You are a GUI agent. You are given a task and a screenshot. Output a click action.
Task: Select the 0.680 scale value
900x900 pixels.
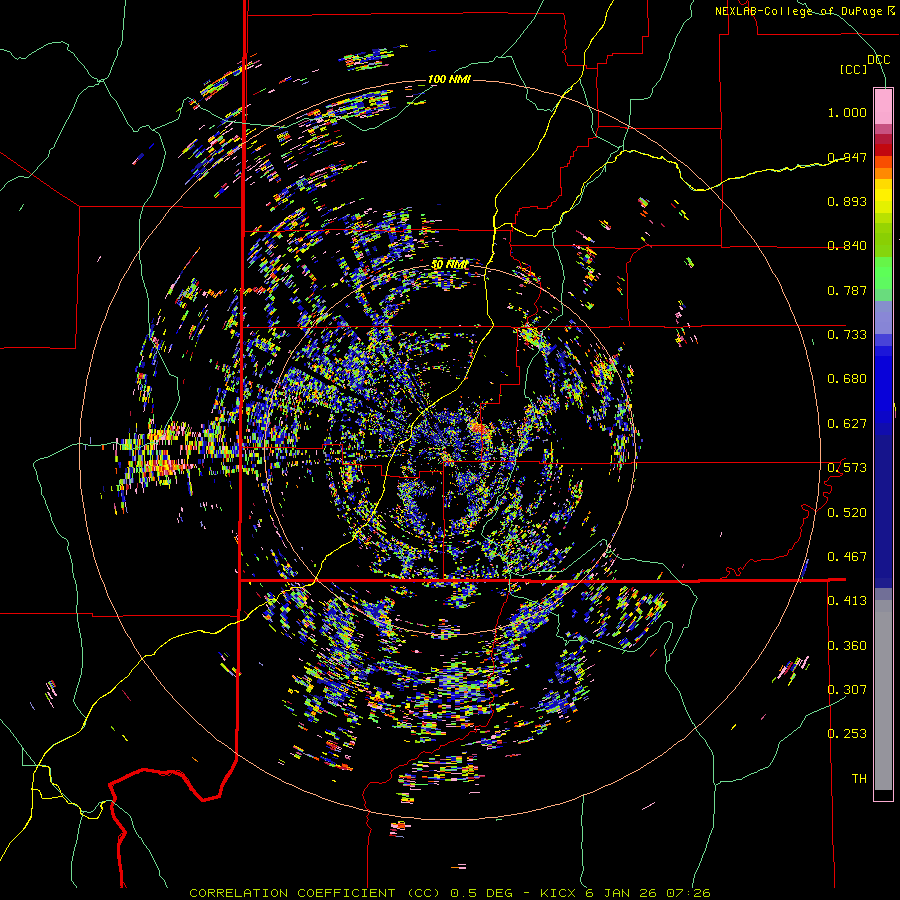[x=847, y=379]
